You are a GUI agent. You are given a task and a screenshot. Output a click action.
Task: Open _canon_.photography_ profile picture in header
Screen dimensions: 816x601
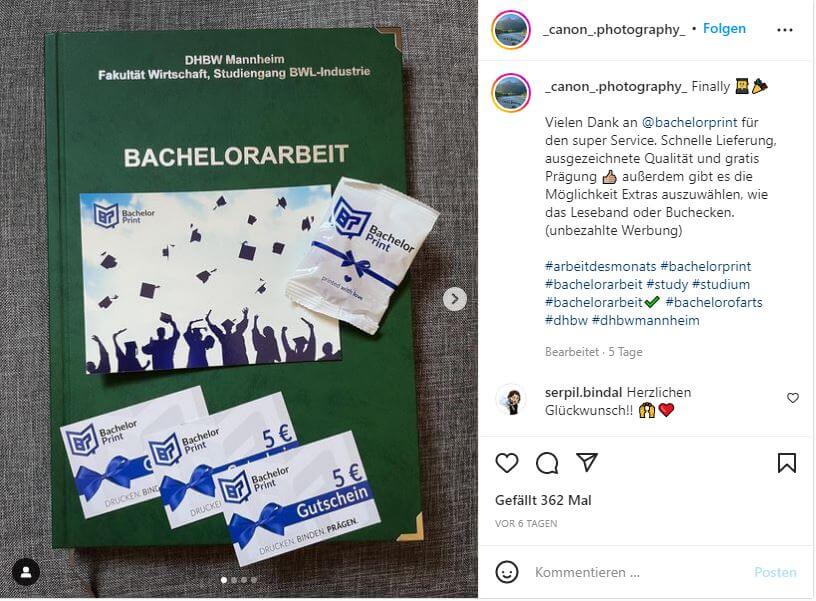511,30
